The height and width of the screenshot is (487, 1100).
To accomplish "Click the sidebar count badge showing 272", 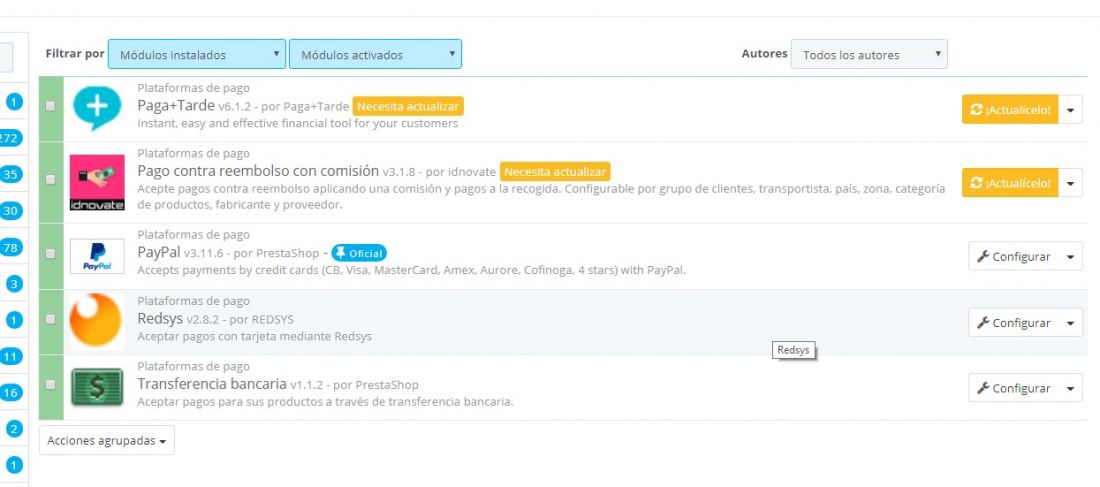I will [x=11, y=138].
